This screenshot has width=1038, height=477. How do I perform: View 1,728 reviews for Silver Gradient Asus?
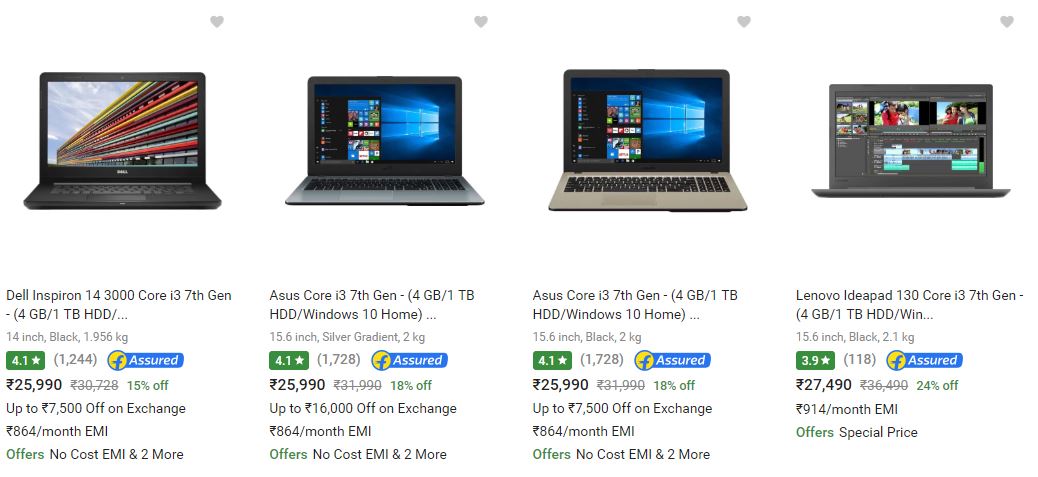[x=338, y=360]
